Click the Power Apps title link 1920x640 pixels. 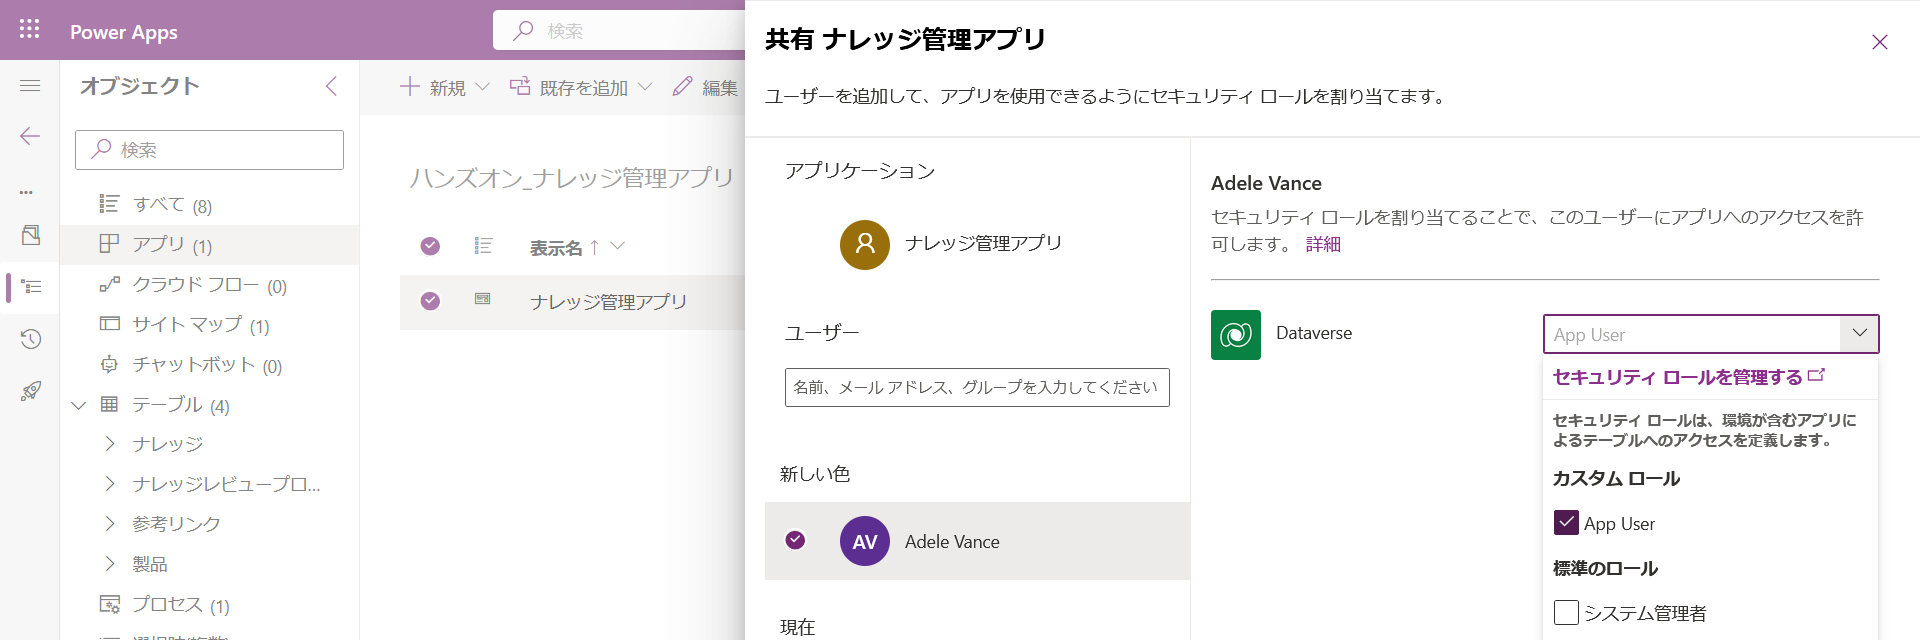click(124, 32)
